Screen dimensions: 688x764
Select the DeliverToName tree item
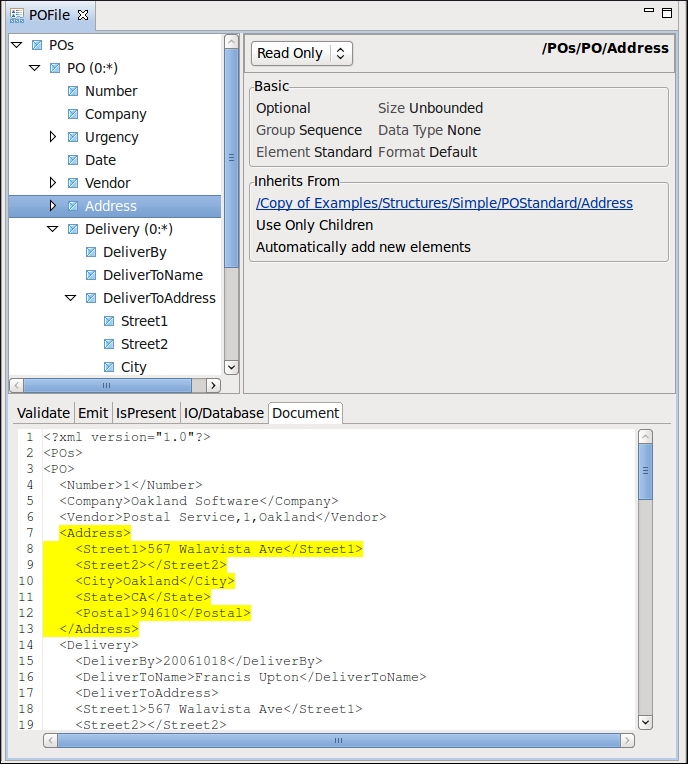tap(153, 275)
